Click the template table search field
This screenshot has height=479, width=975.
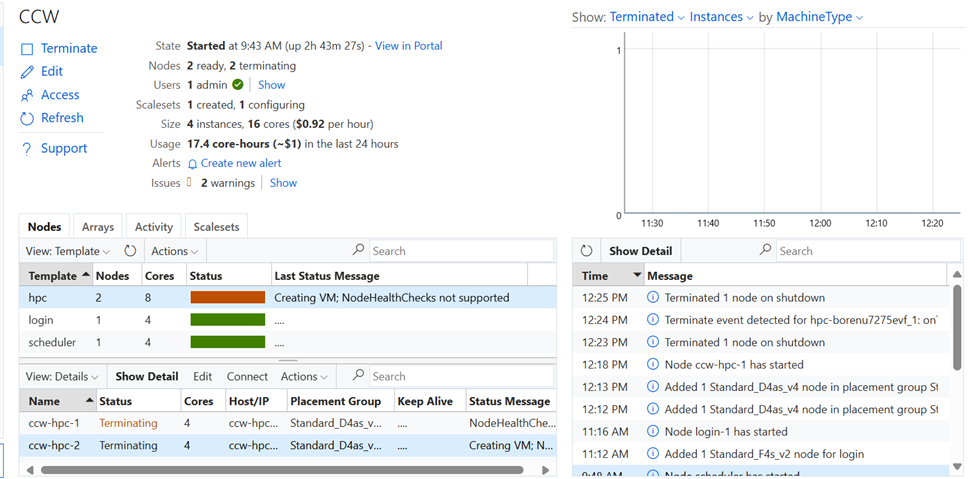coord(461,251)
